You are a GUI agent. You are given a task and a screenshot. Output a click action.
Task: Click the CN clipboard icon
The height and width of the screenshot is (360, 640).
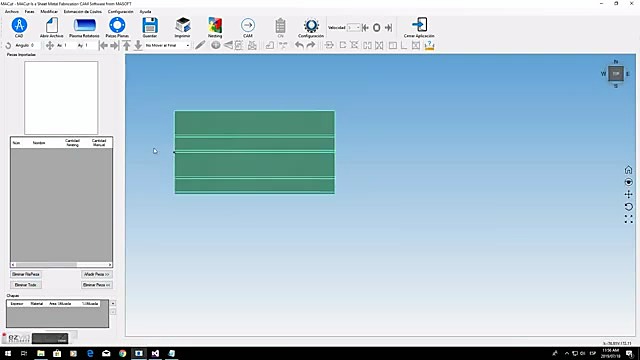coord(280,26)
